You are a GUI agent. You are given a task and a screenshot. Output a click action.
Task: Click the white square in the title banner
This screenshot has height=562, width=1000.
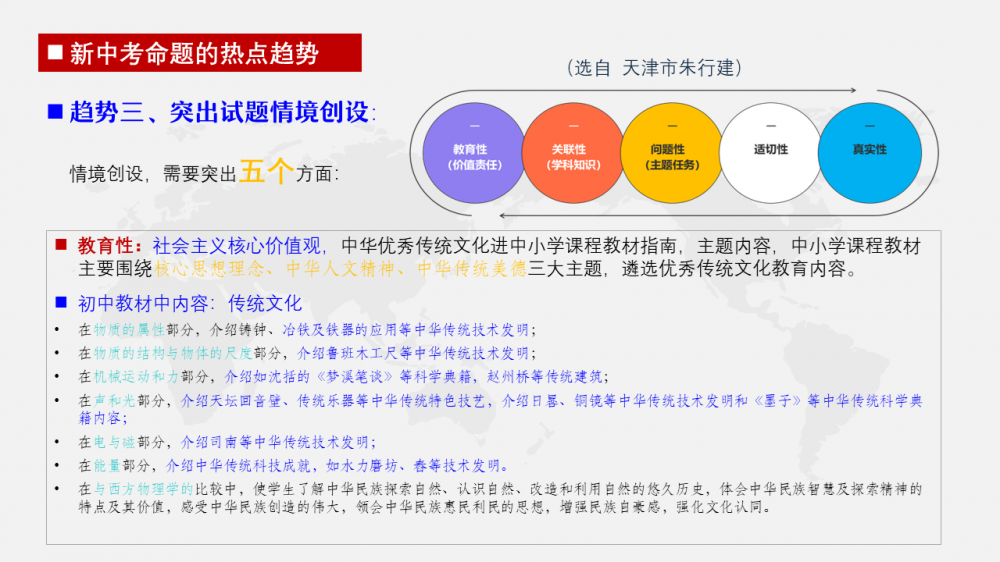[x=55, y=53]
